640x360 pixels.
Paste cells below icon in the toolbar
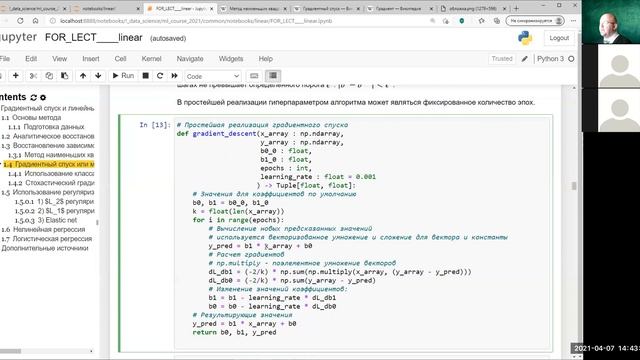coord(64,76)
